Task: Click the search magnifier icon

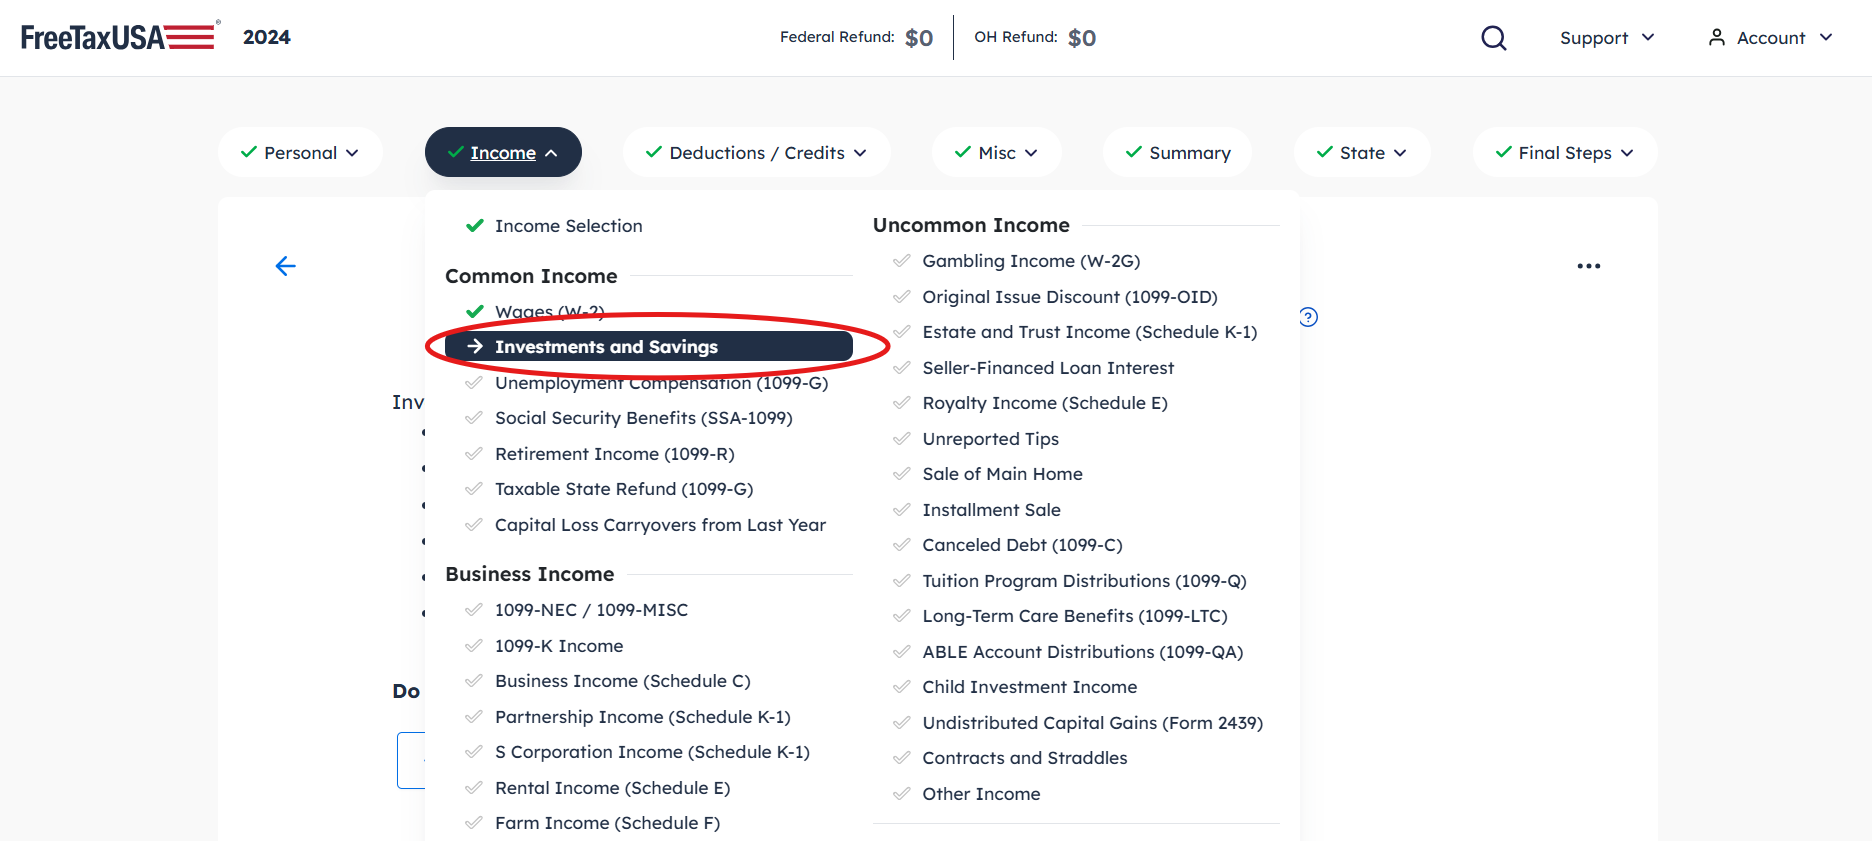Action: 1493,38
